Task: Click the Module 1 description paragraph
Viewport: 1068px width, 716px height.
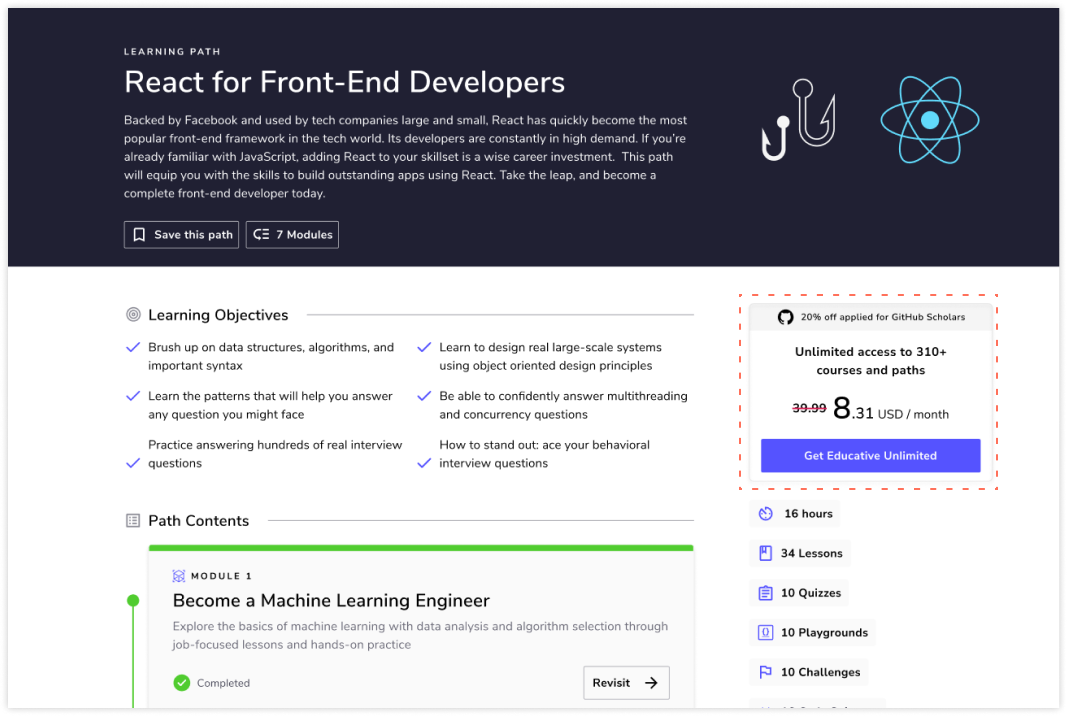Action: [420, 636]
